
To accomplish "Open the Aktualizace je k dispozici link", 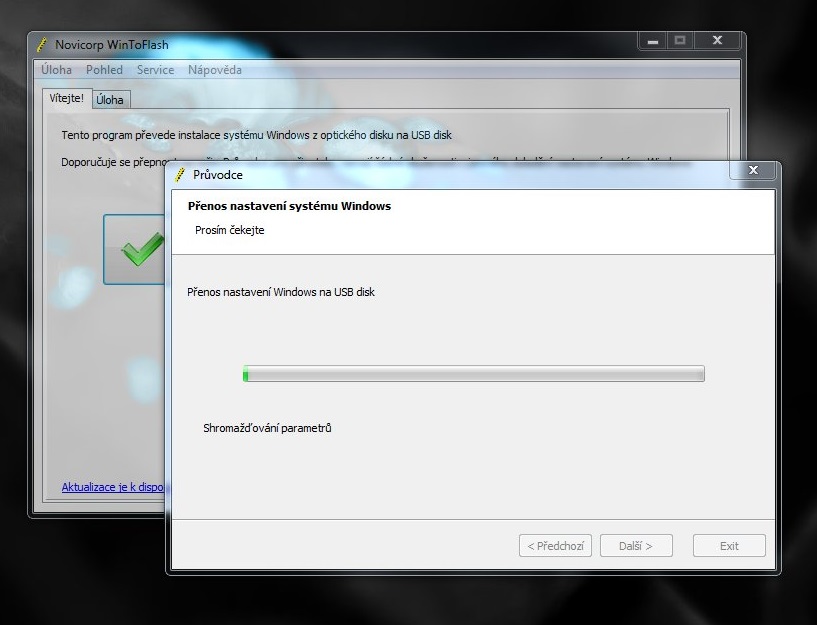I will pos(113,487).
